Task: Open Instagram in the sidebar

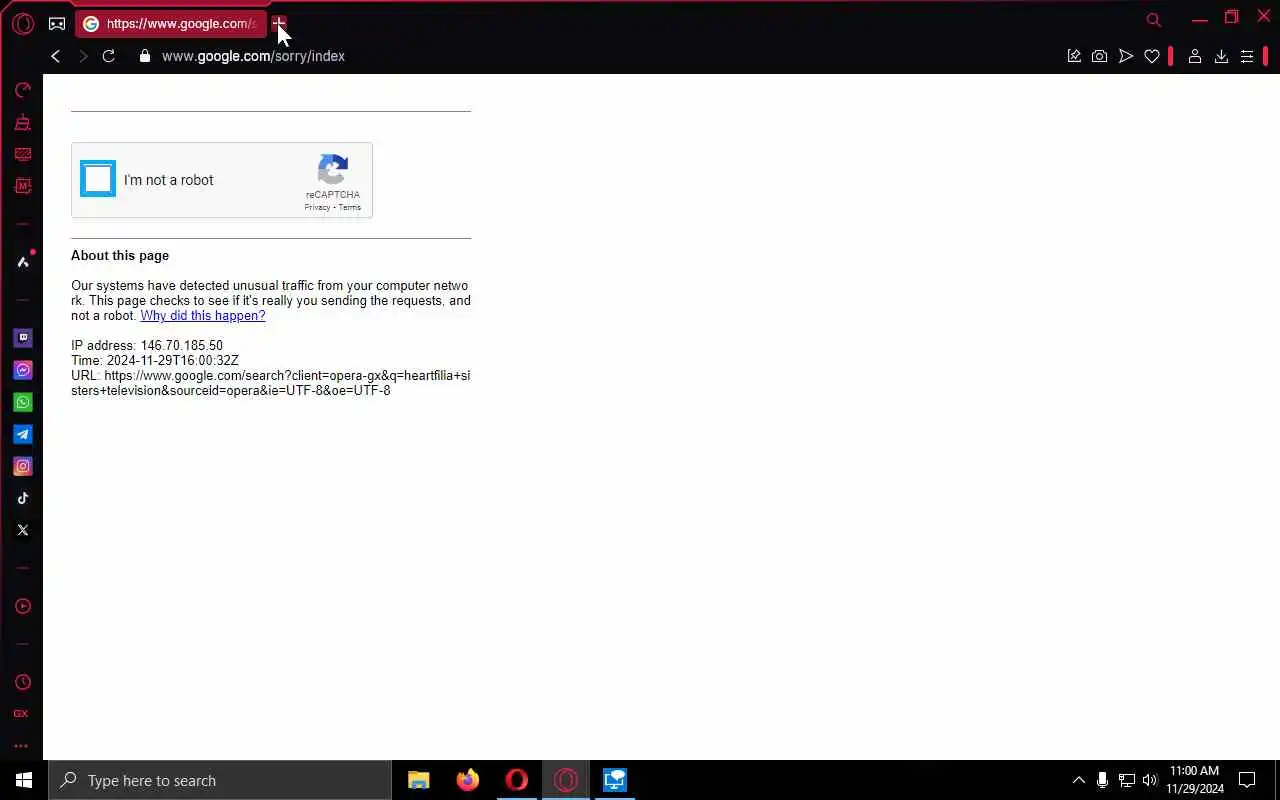Action: coord(22,466)
